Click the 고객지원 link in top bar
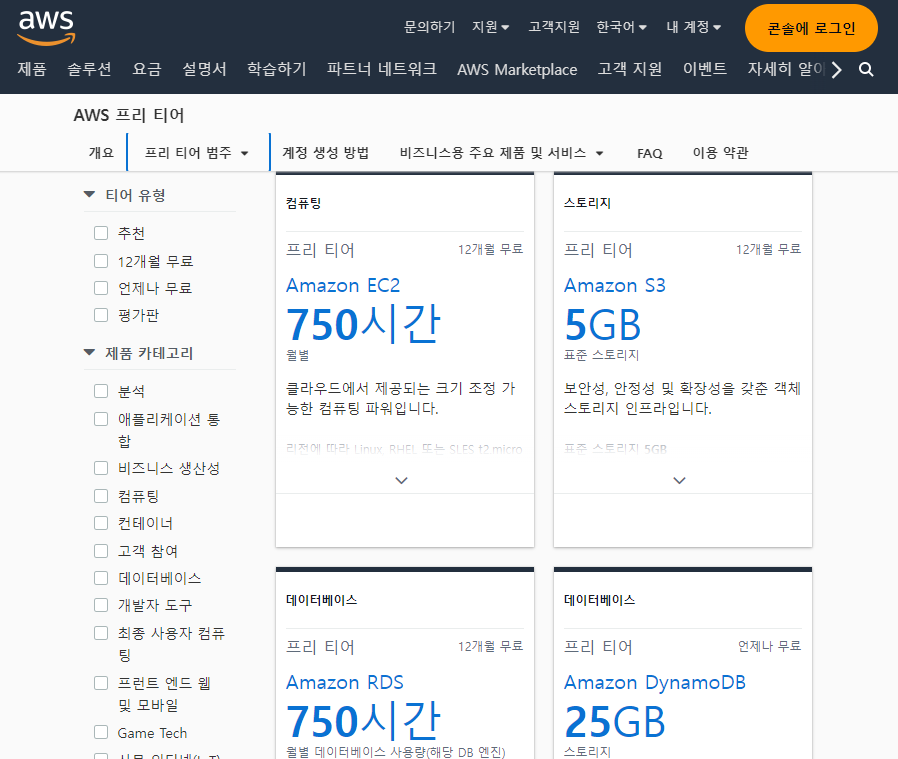This screenshot has width=898, height=759. pos(554,27)
